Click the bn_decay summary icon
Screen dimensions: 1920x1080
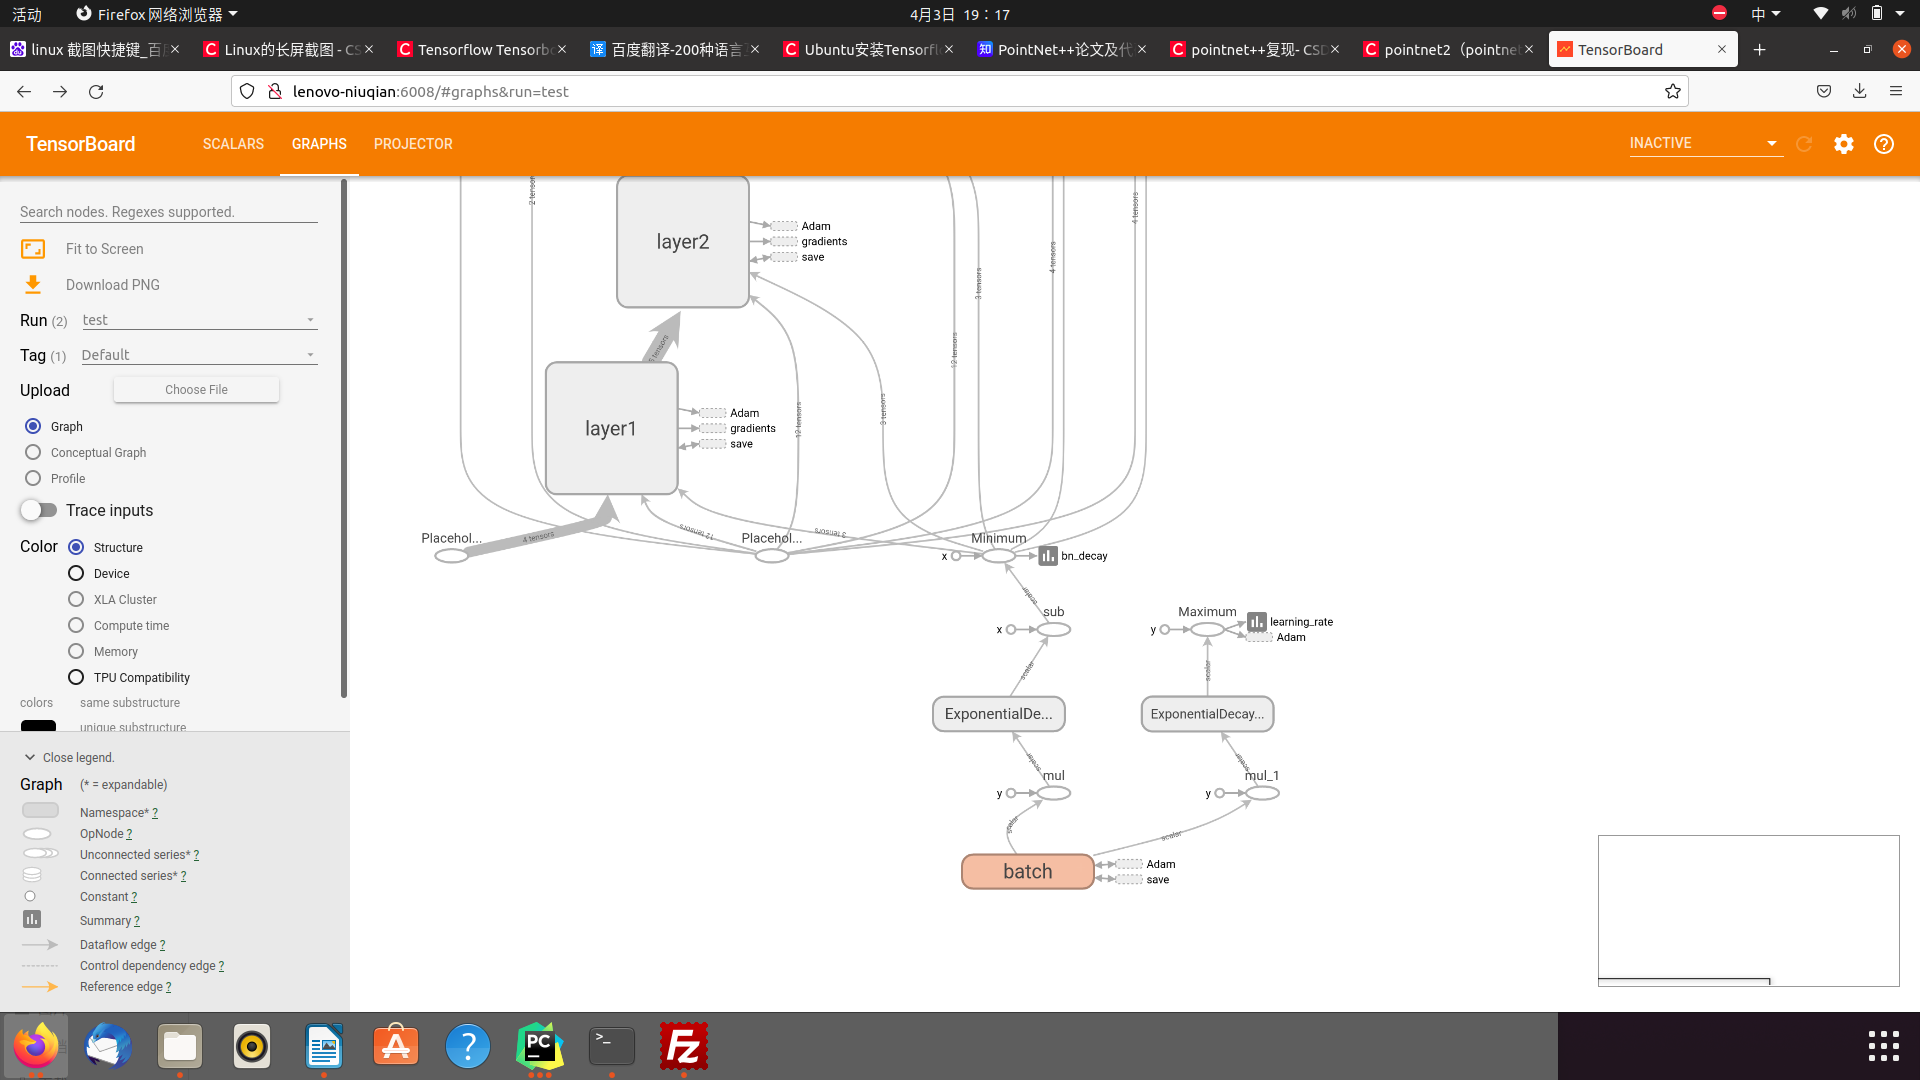click(x=1048, y=556)
